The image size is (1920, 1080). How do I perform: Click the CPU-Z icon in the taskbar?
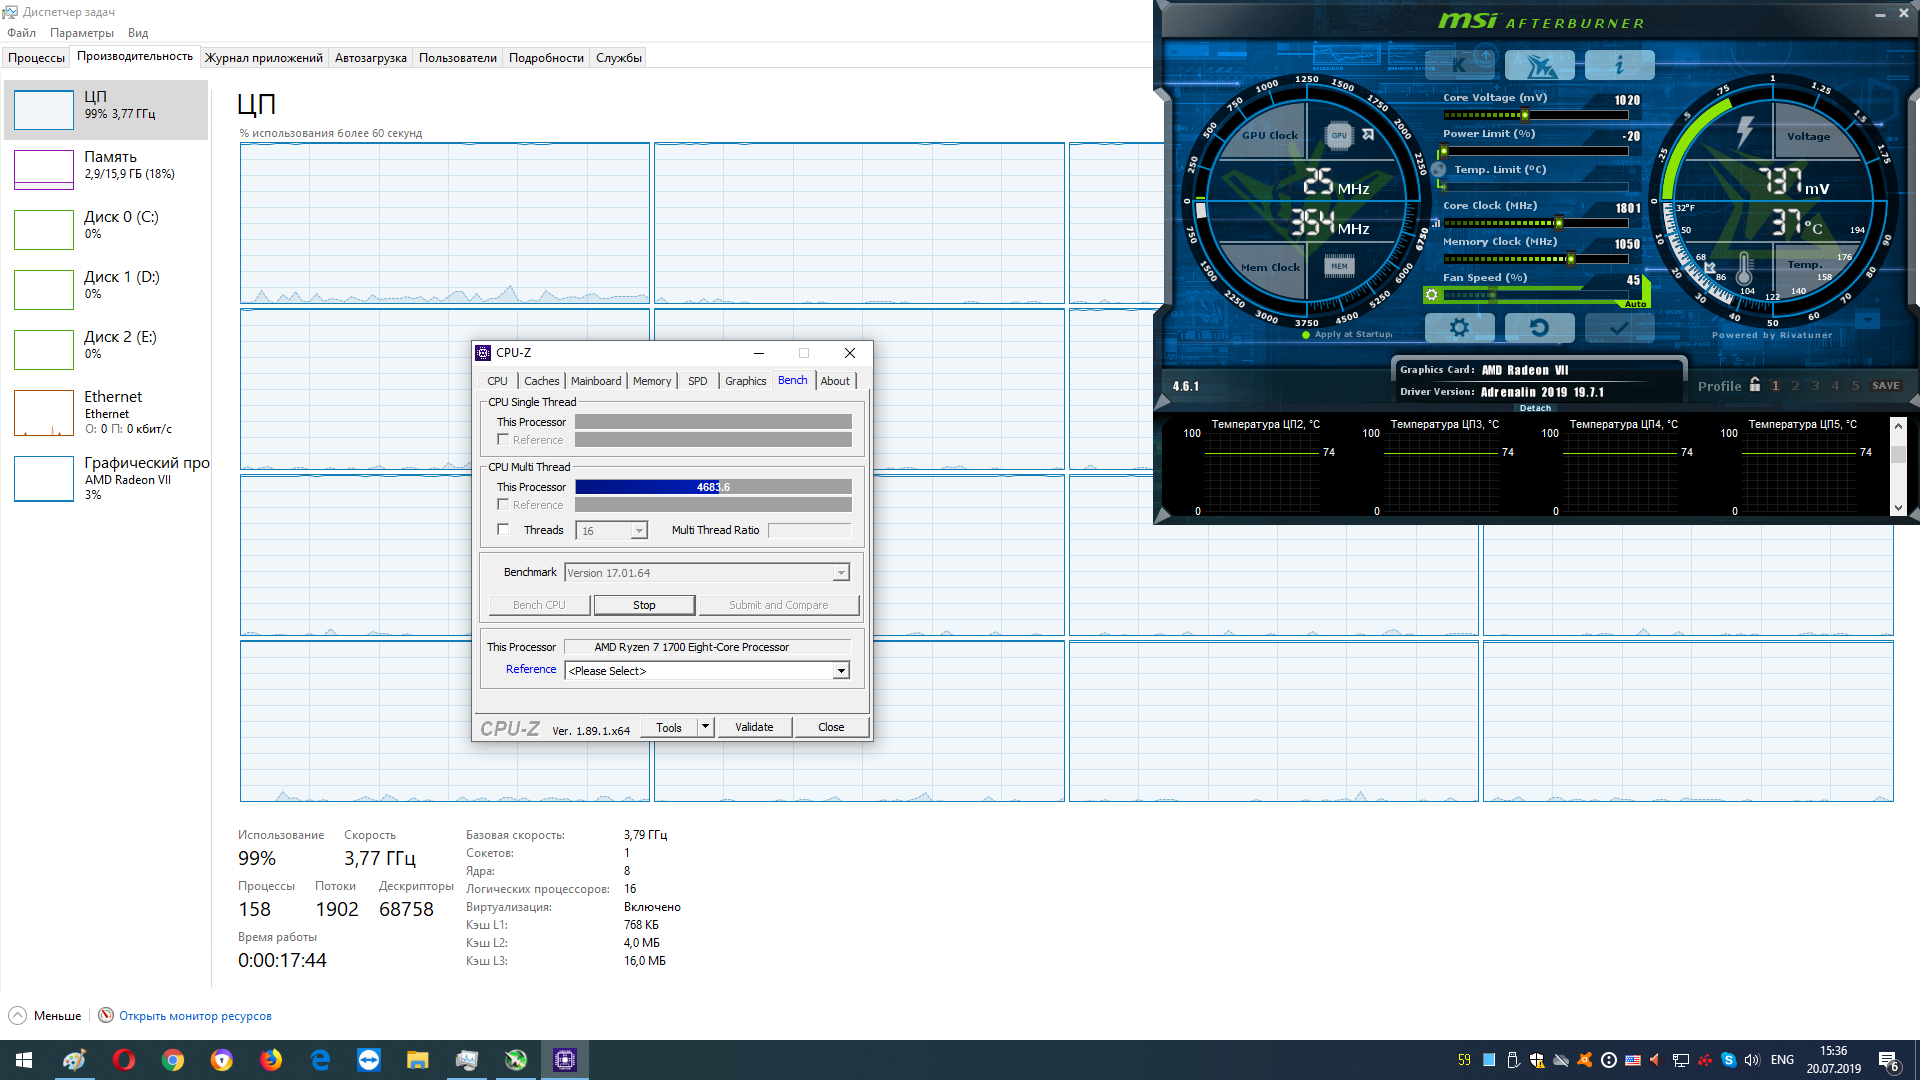pyautogui.click(x=565, y=1060)
